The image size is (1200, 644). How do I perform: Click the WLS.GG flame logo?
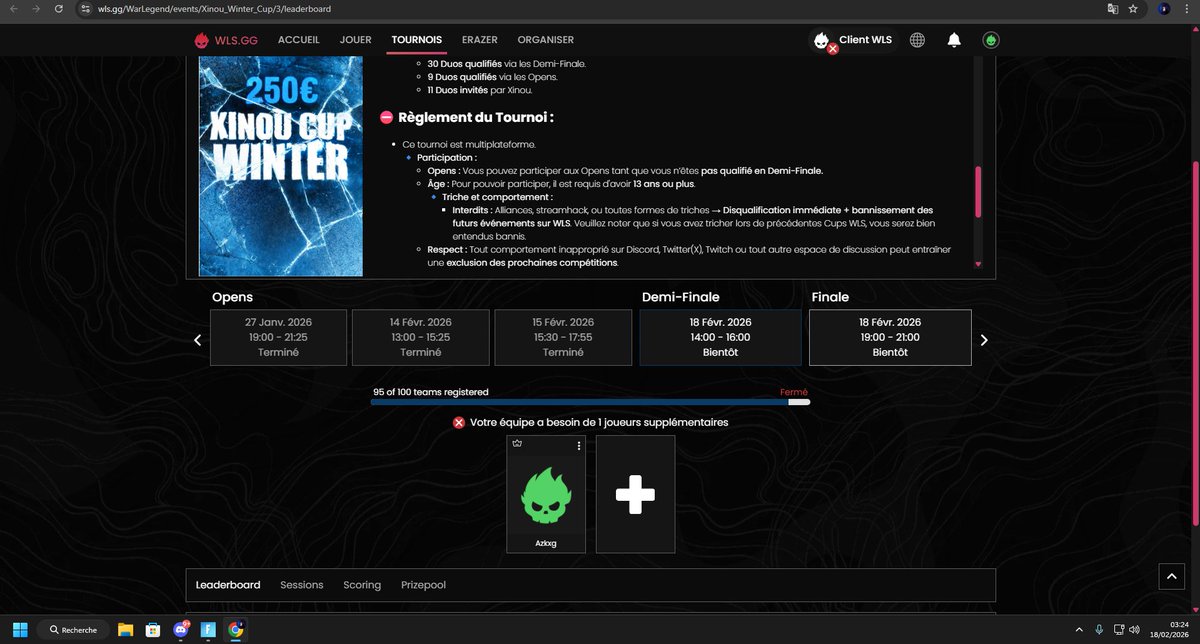(x=203, y=40)
